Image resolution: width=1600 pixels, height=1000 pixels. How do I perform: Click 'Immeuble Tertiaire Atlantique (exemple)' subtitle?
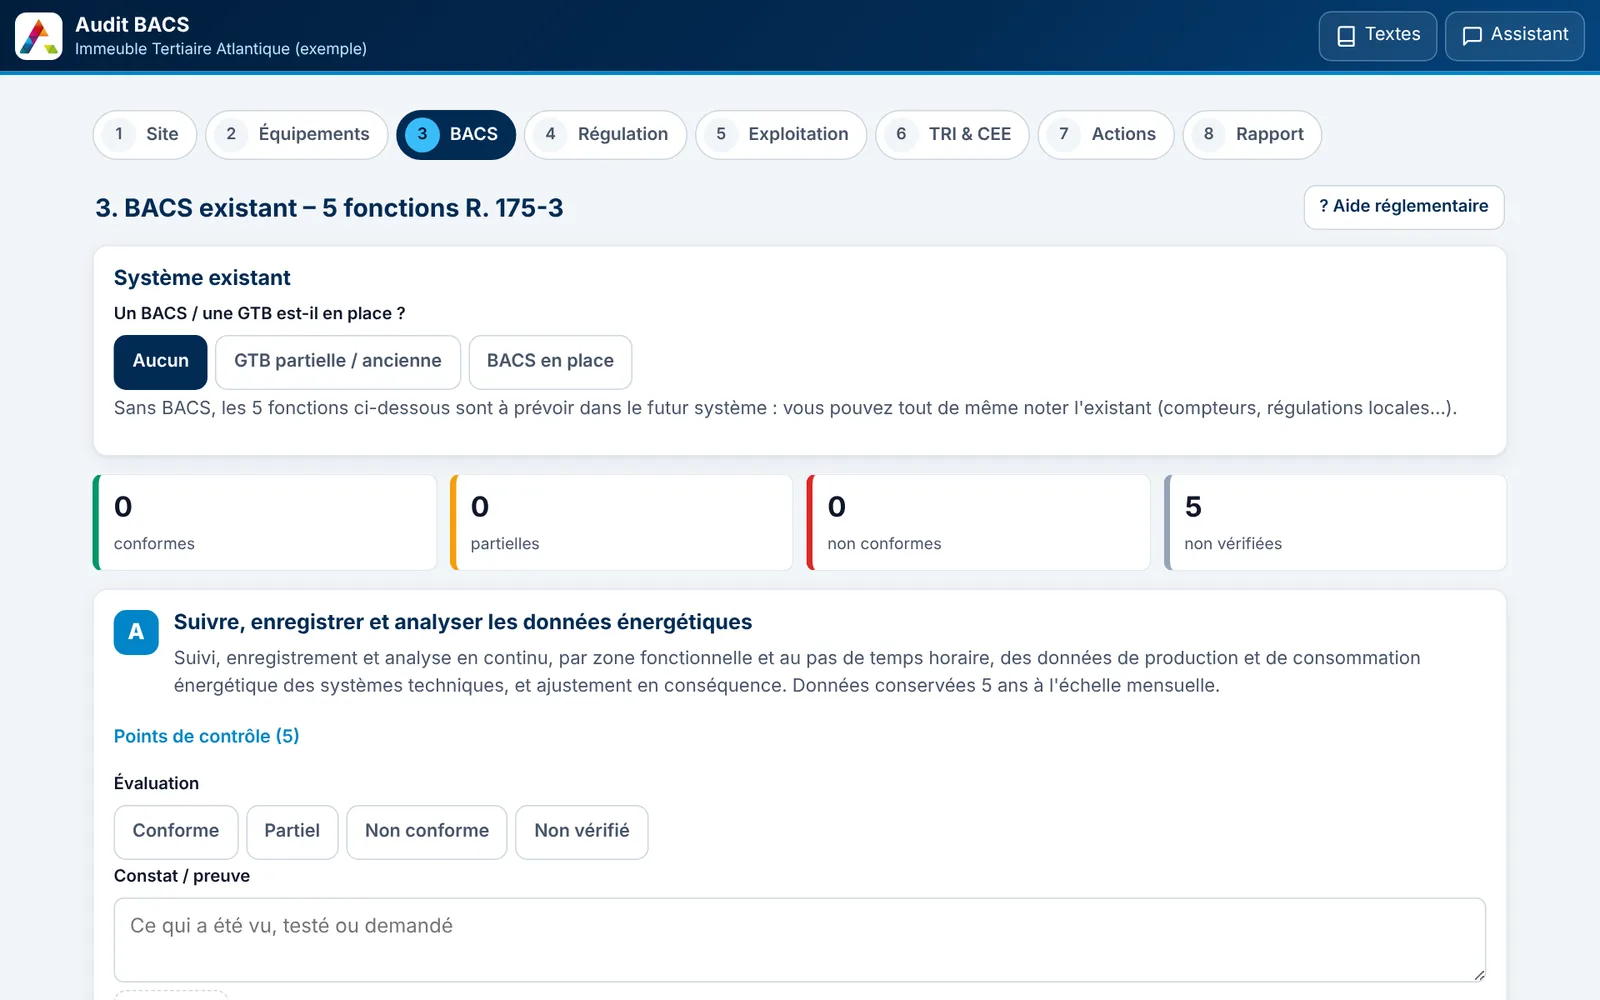click(221, 49)
